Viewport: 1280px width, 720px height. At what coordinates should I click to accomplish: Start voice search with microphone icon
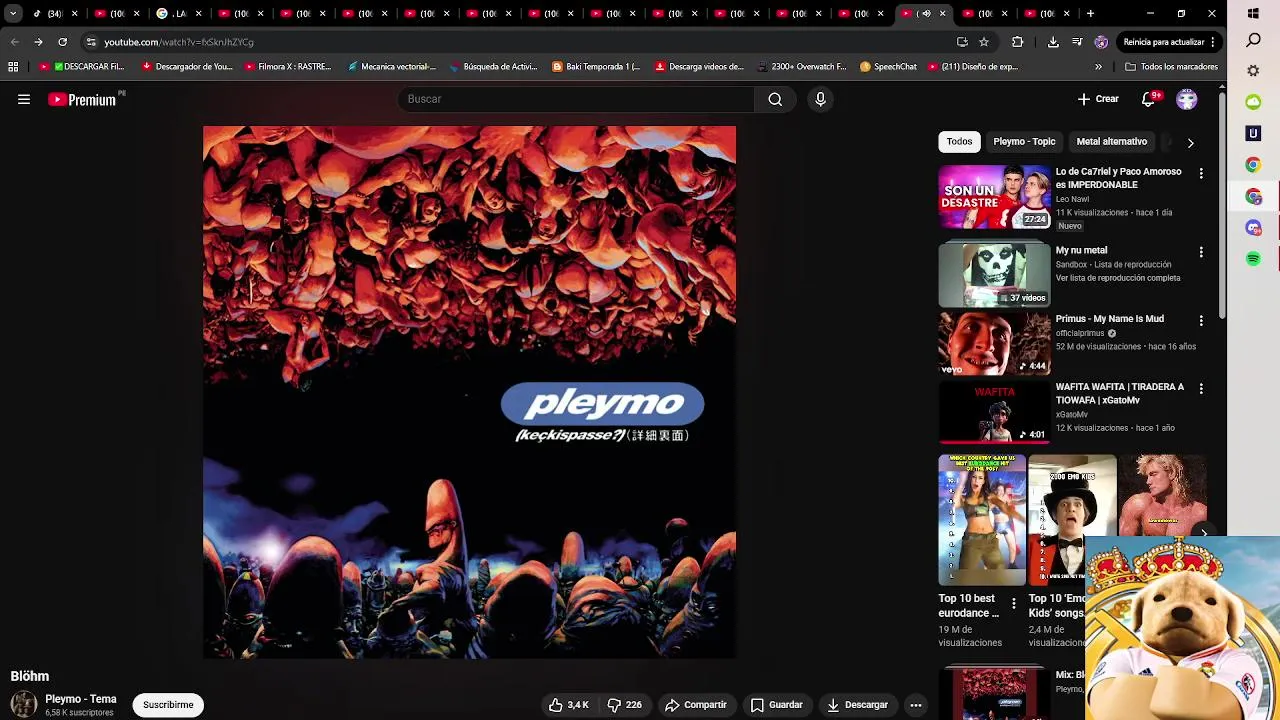[x=820, y=99]
